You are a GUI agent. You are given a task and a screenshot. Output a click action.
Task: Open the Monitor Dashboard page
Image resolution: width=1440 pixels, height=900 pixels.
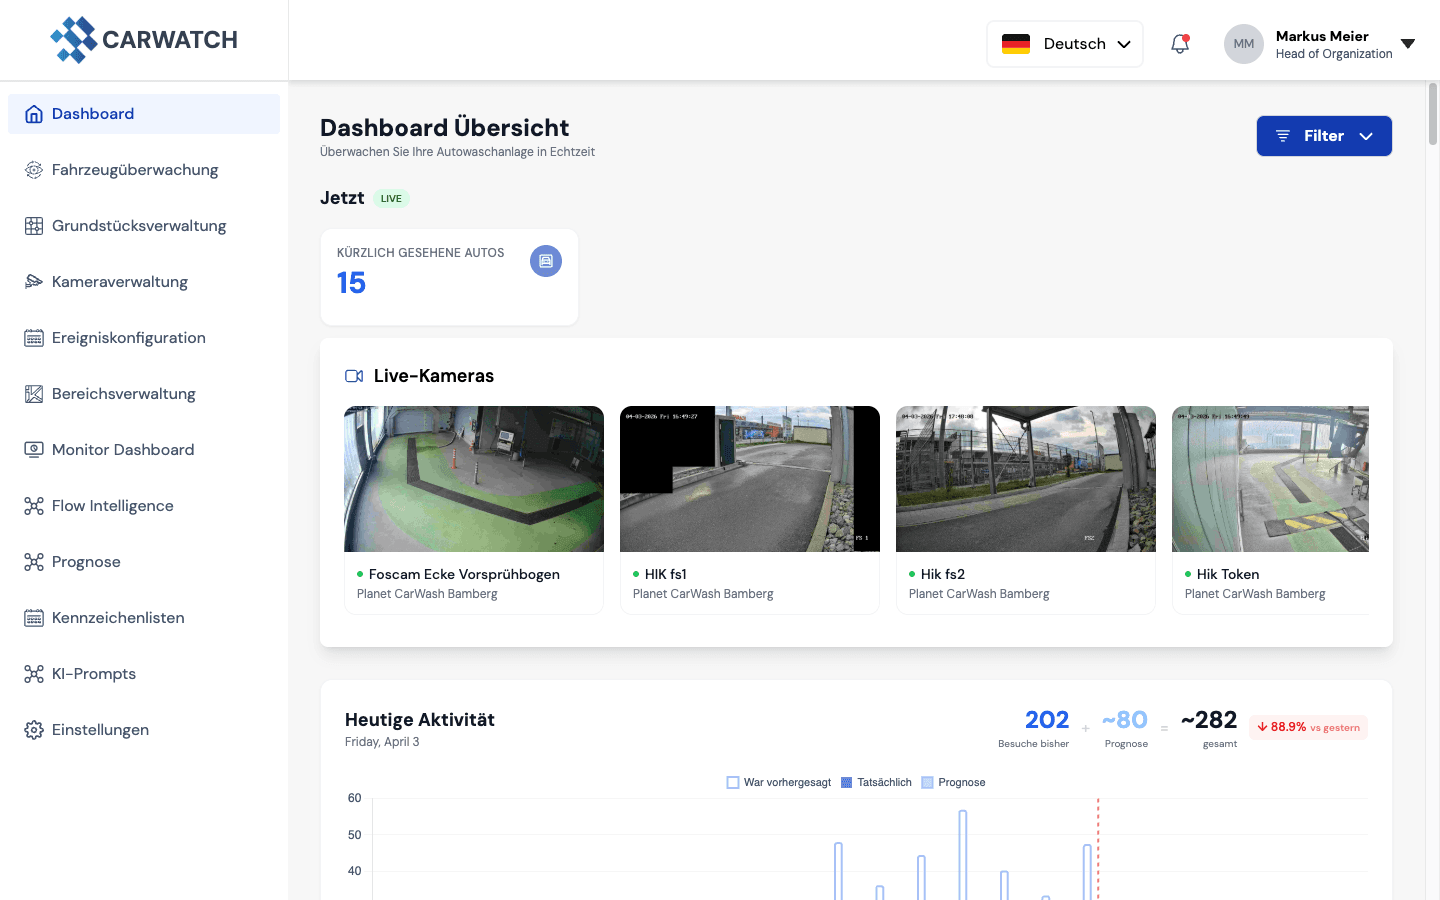pos(123,449)
